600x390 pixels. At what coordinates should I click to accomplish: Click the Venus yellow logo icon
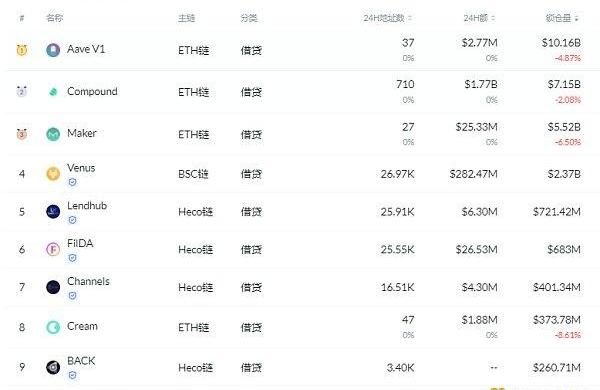pyautogui.click(x=53, y=174)
